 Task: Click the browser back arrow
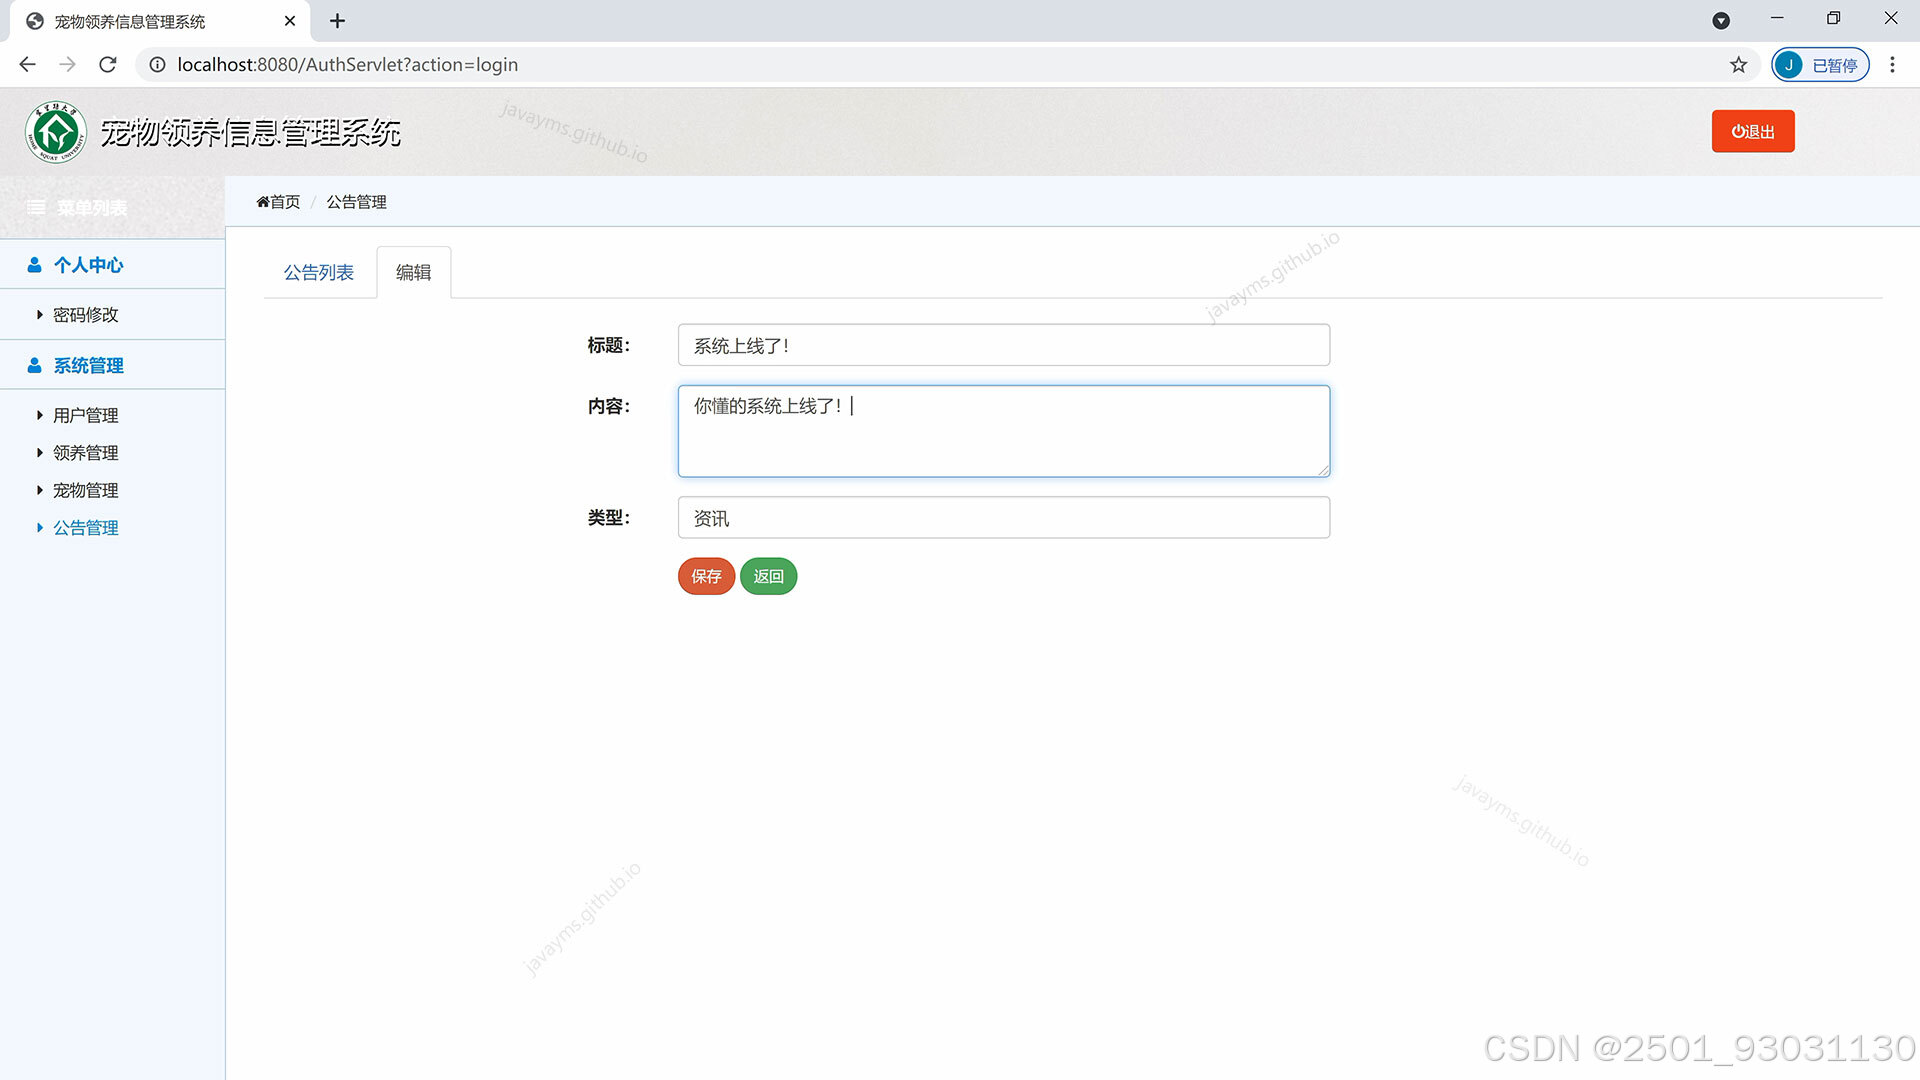[x=27, y=65]
